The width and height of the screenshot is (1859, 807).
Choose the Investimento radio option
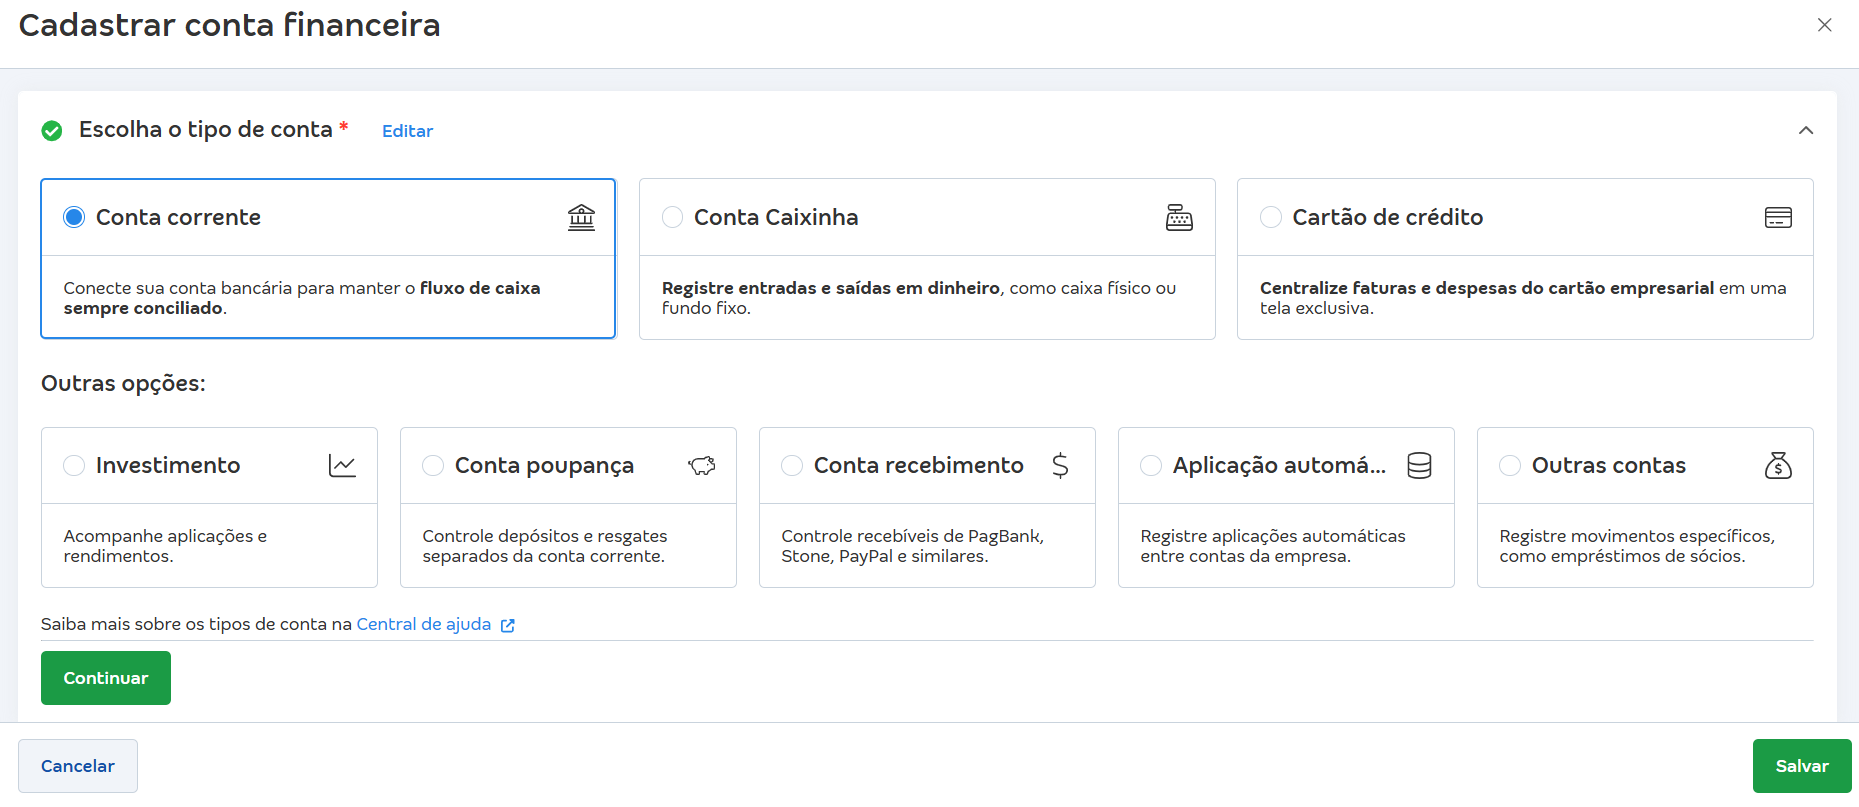[x=74, y=465]
